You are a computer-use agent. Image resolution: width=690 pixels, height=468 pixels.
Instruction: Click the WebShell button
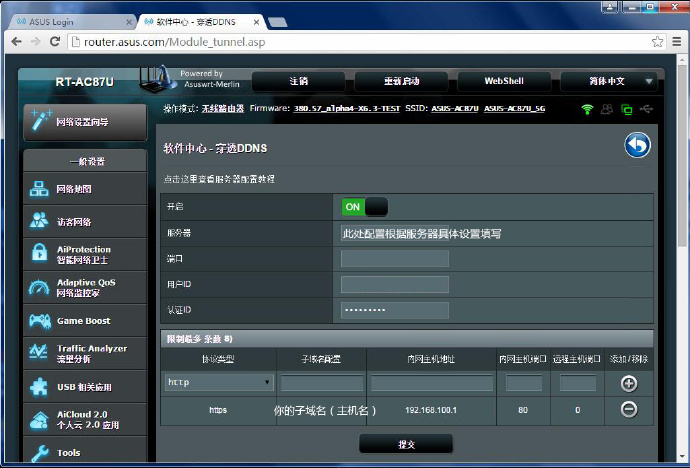pos(504,81)
